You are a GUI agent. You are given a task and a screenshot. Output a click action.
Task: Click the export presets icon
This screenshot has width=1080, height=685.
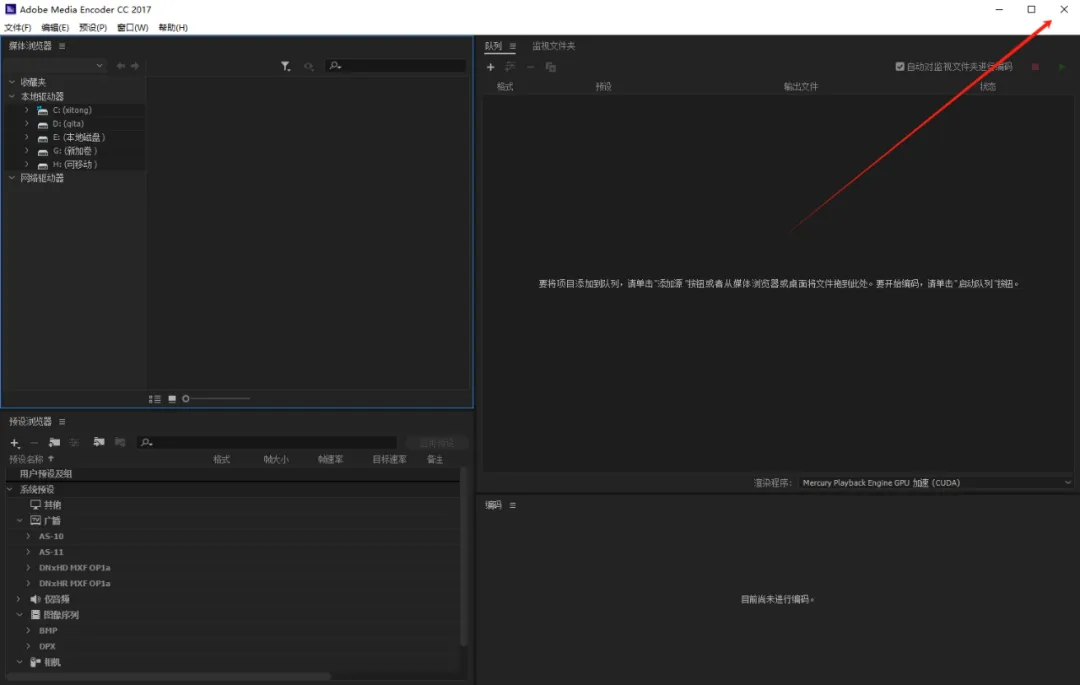tap(120, 442)
